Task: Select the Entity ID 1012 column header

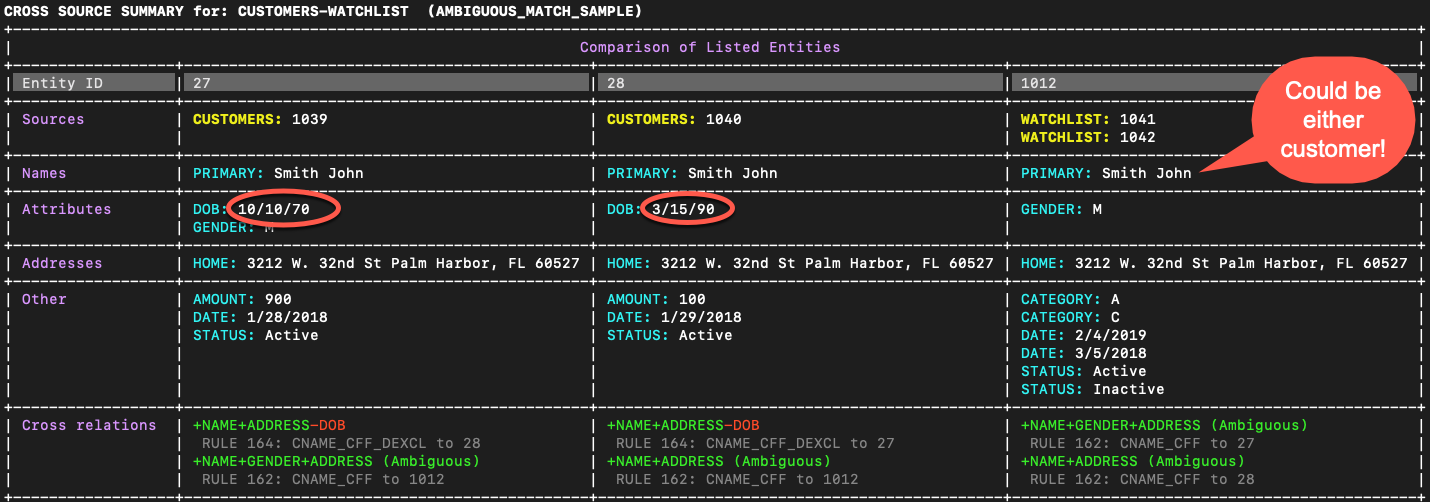Action: point(1130,83)
